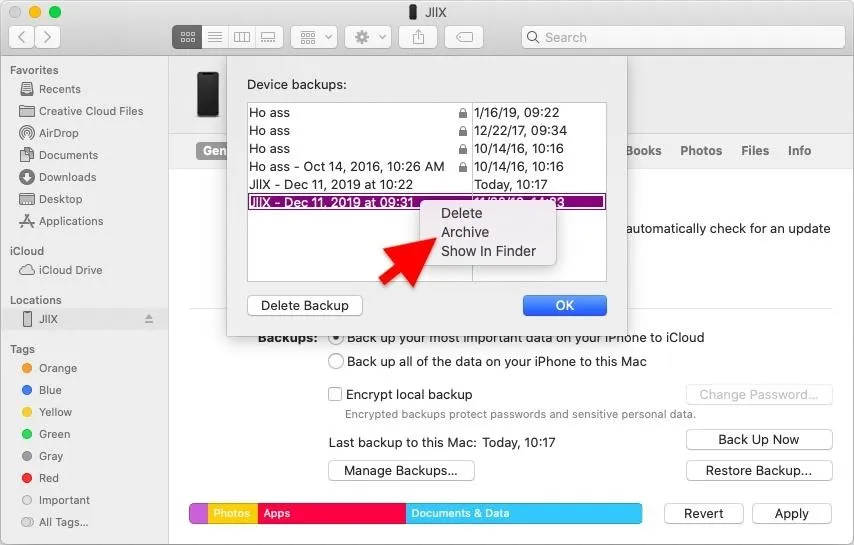Switch Finder to column view
854x545 pixels.
point(242,37)
